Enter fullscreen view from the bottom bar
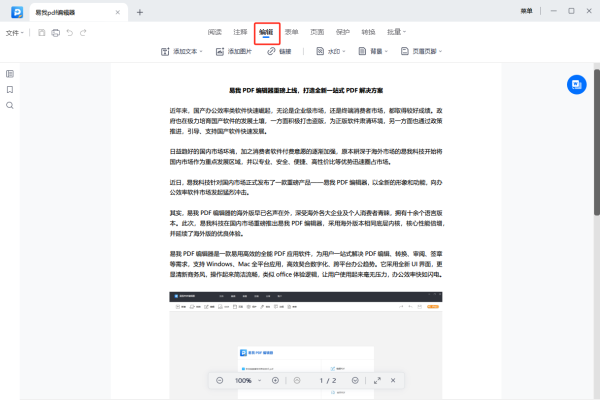600x400 pixels. 377,380
